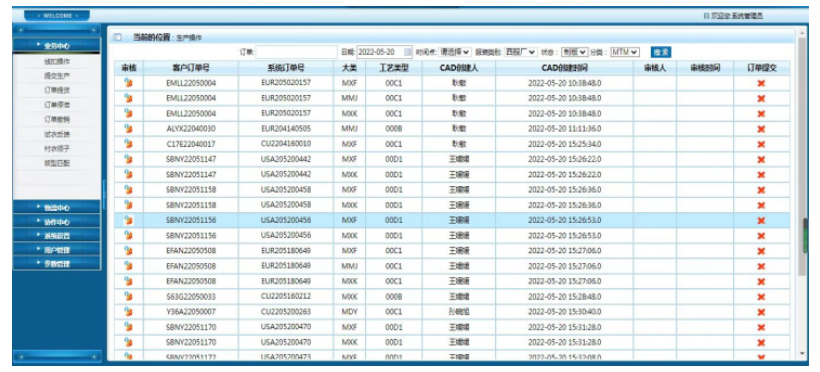Click red X for SBNY22051158 MXF row
820x372 pixels.
(x=761, y=190)
